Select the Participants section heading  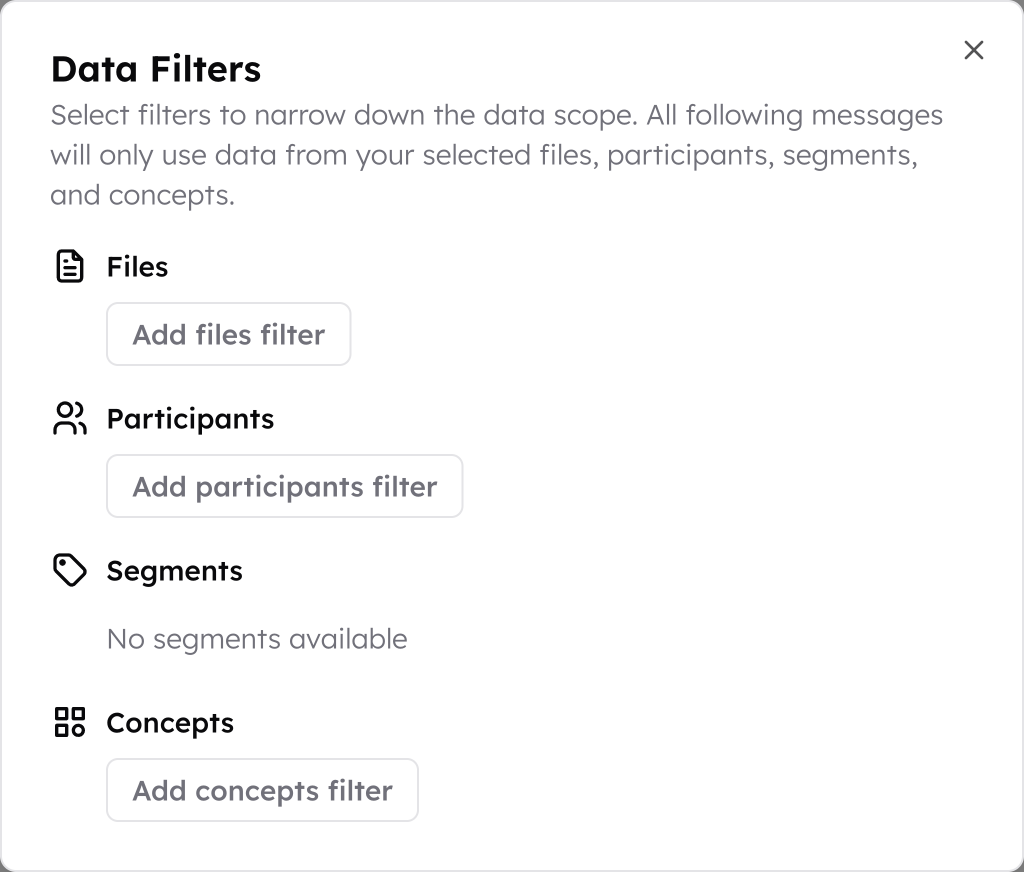(190, 419)
